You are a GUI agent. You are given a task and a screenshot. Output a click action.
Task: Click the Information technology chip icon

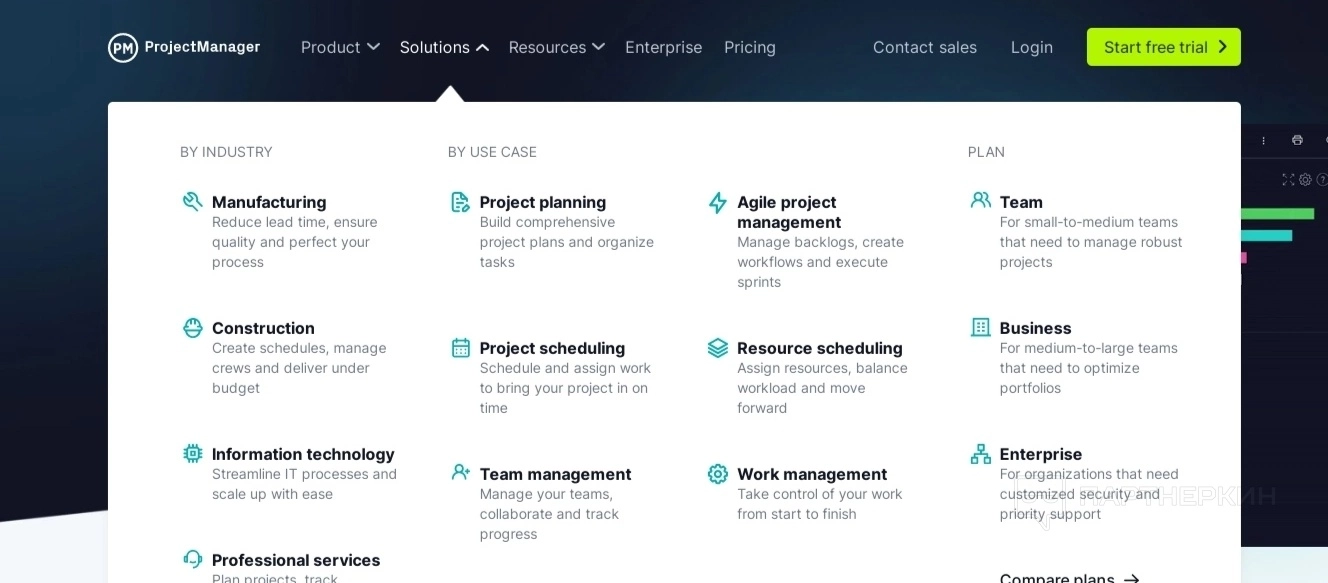pos(193,454)
